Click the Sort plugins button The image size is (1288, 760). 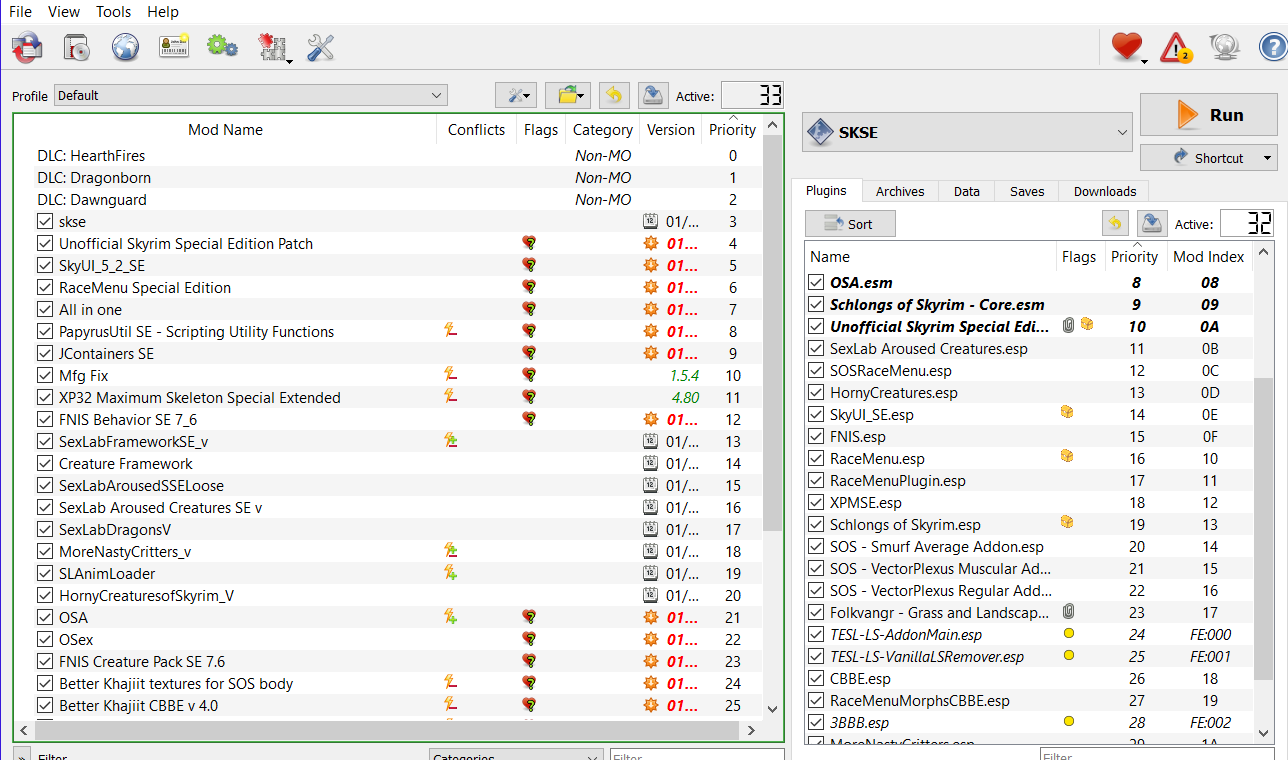850,224
